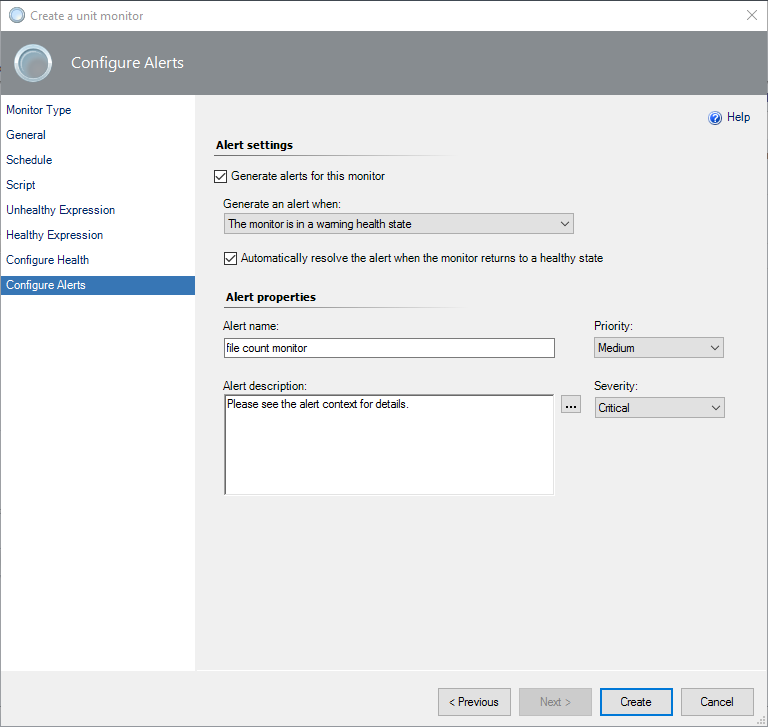Click the Previous button
Image resolution: width=768 pixels, height=727 pixels.
point(474,702)
